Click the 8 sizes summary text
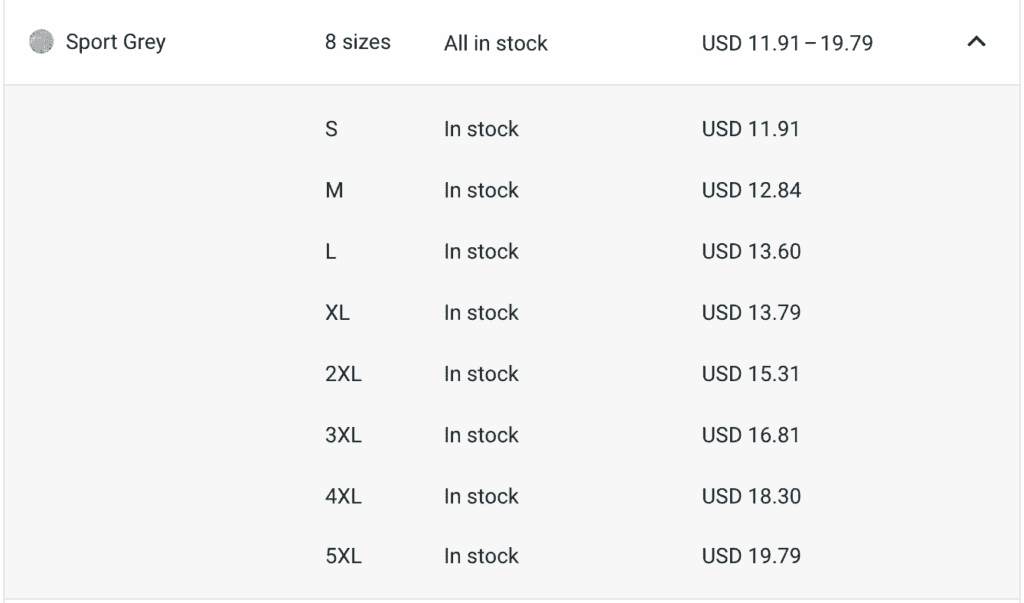 tap(358, 42)
